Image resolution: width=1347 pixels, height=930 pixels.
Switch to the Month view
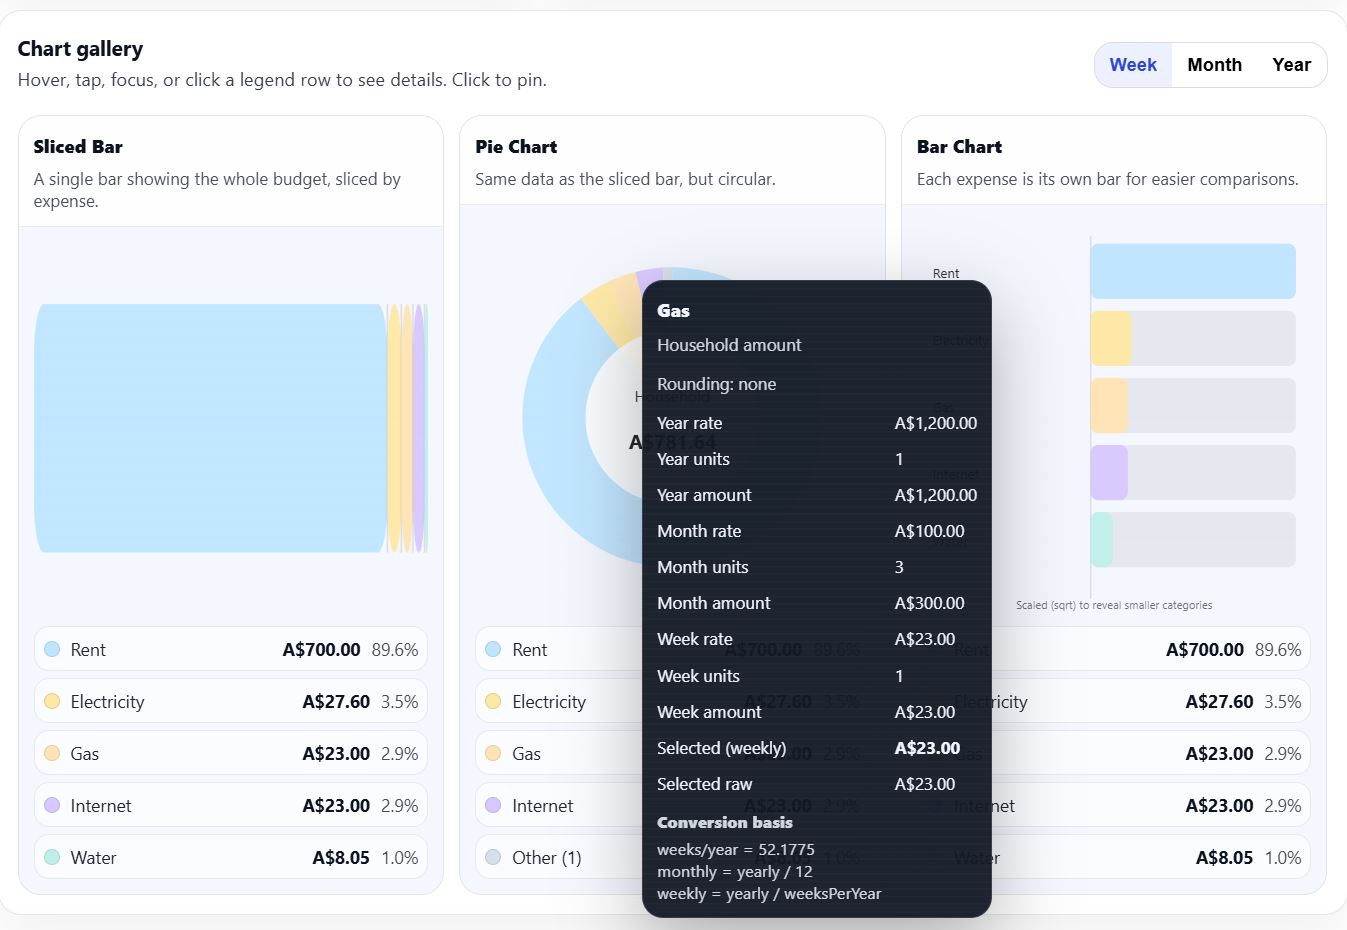(x=1213, y=64)
